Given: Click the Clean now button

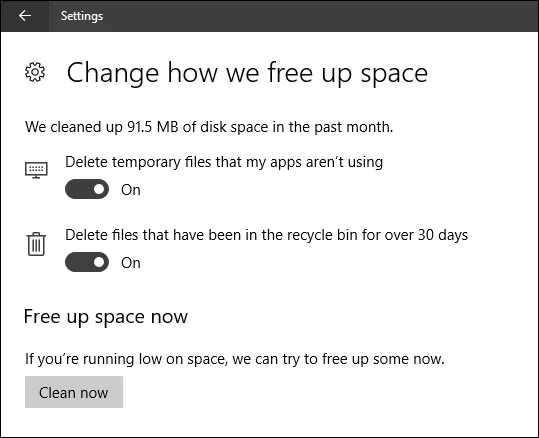Looking at the screenshot, I should (74, 392).
